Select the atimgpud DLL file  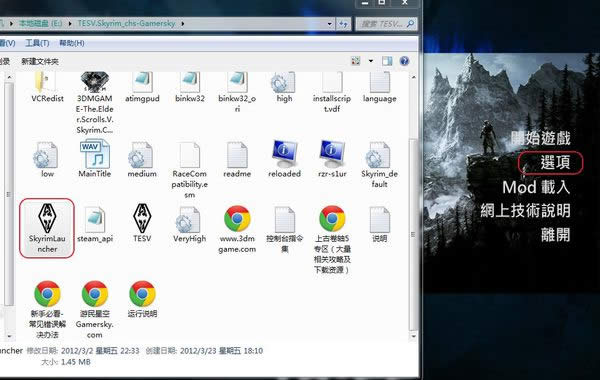142,88
